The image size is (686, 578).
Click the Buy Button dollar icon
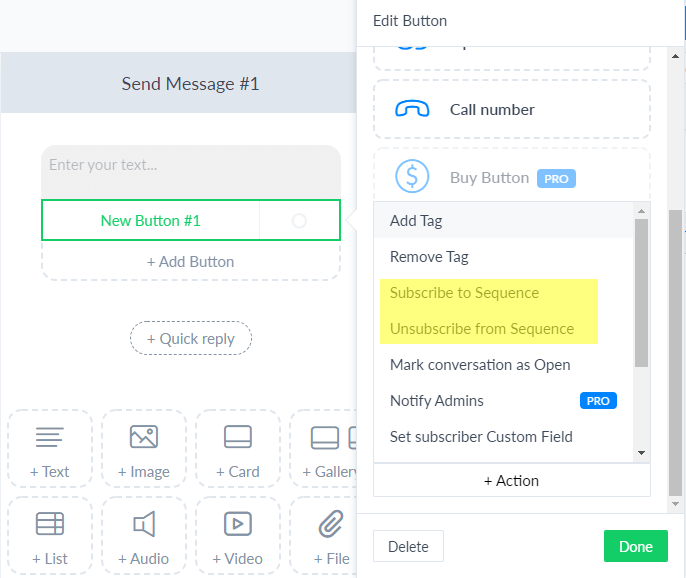(412, 176)
